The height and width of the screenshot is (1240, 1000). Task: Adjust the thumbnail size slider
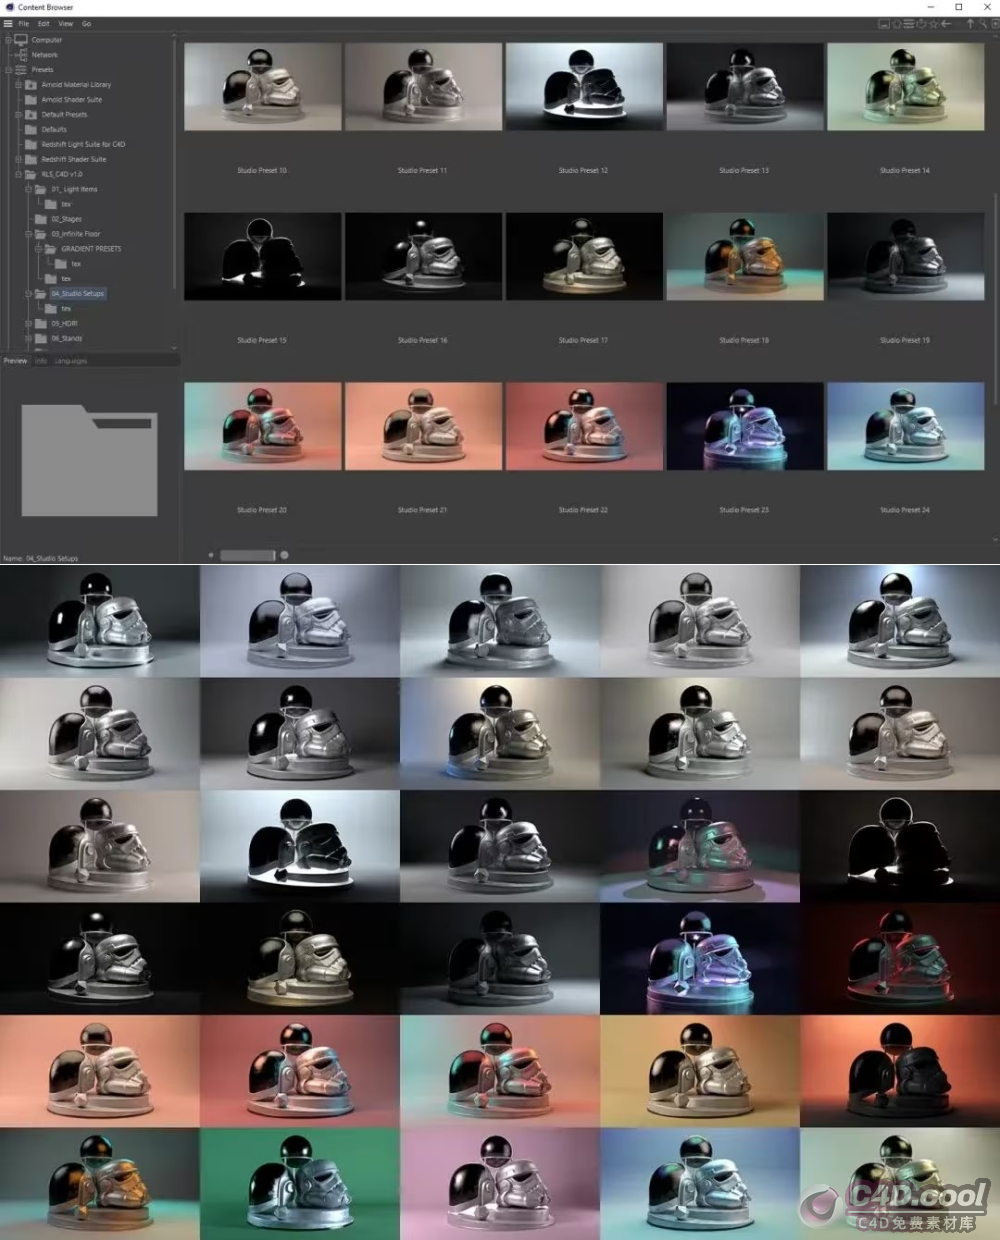tap(247, 555)
